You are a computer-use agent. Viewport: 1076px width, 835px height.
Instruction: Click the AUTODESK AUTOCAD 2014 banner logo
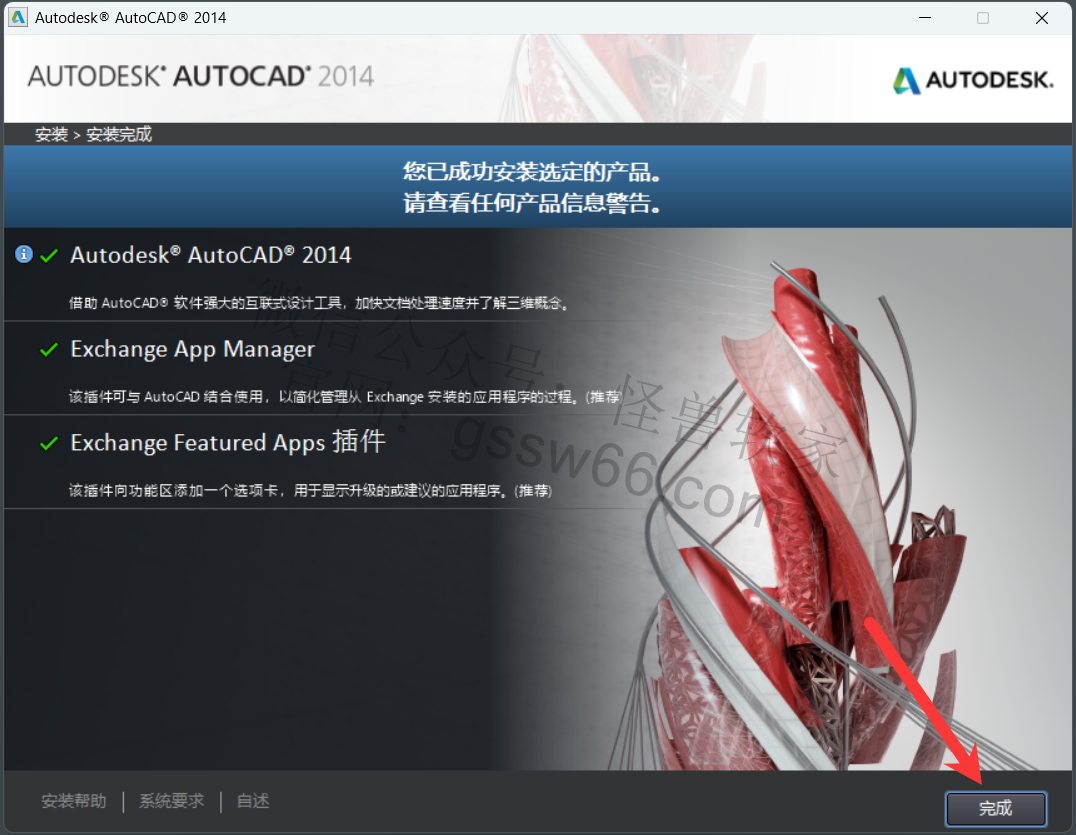200,76
